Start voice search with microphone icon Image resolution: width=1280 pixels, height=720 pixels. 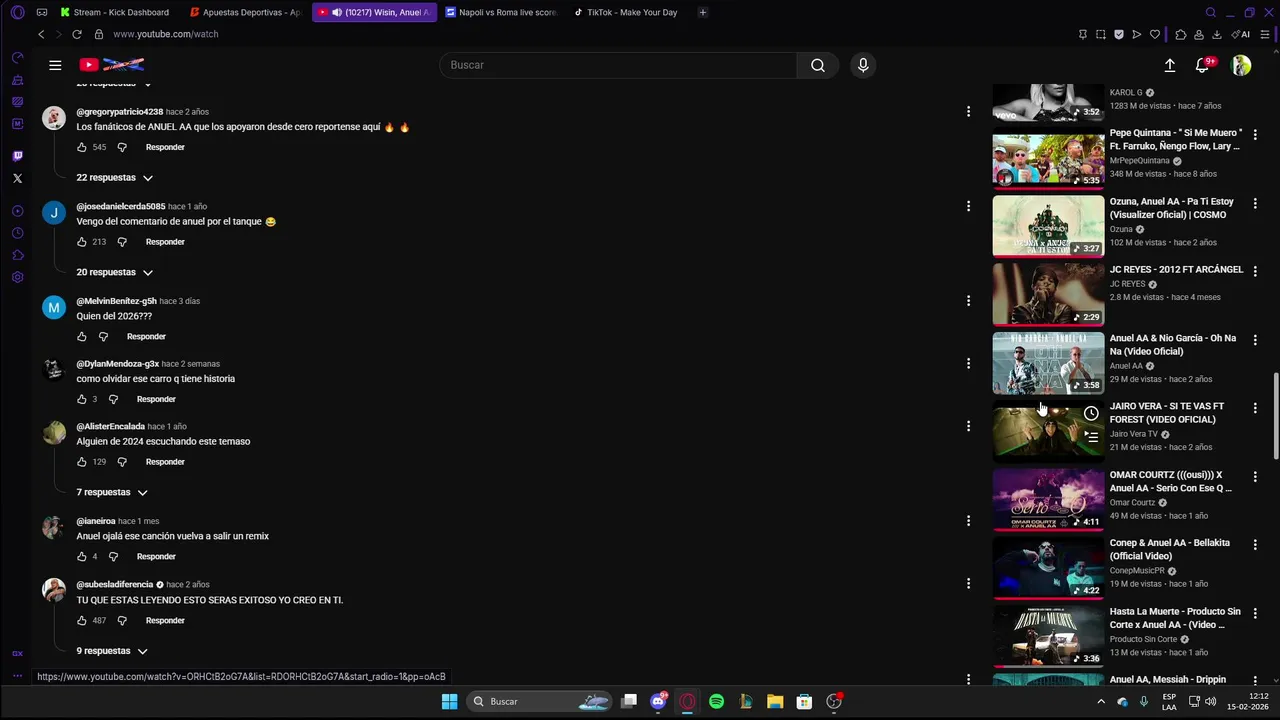pos(863,65)
